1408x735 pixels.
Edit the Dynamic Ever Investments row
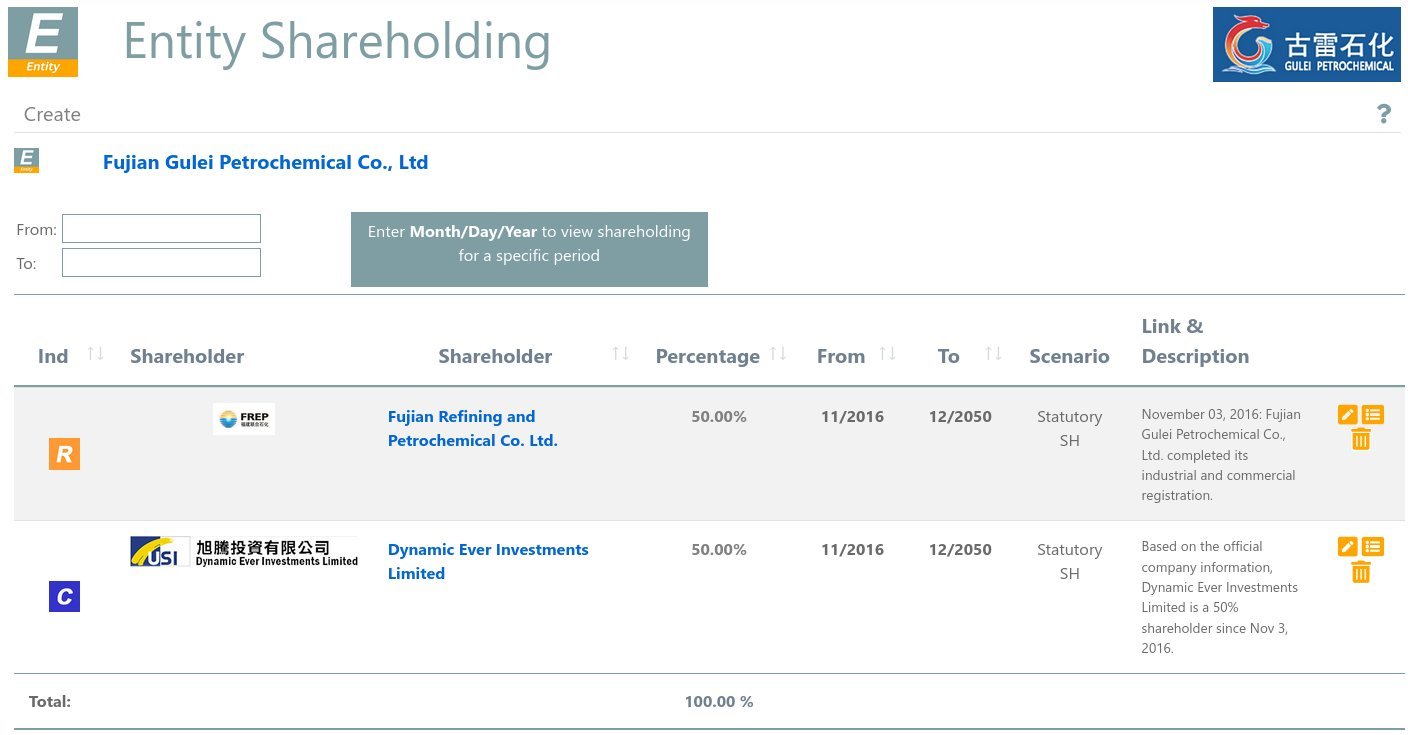(x=1347, y=546)
